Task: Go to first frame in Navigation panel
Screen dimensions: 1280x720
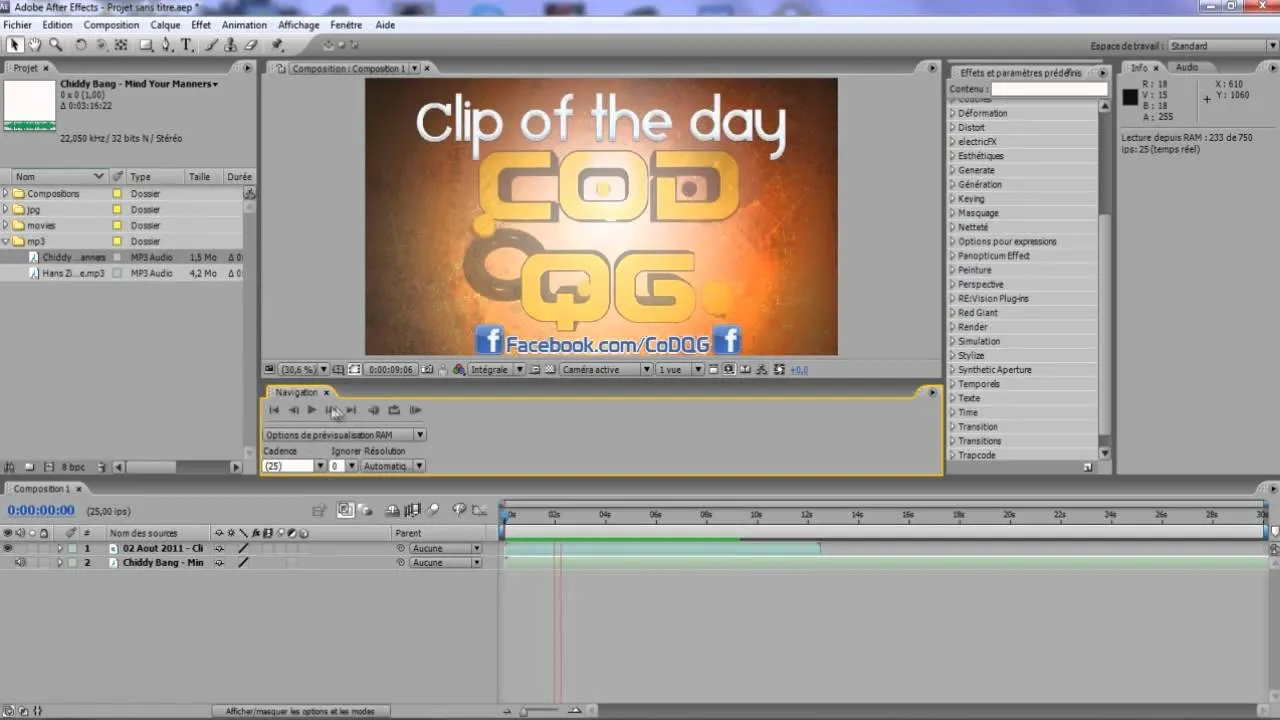Action: click(274, 410)
